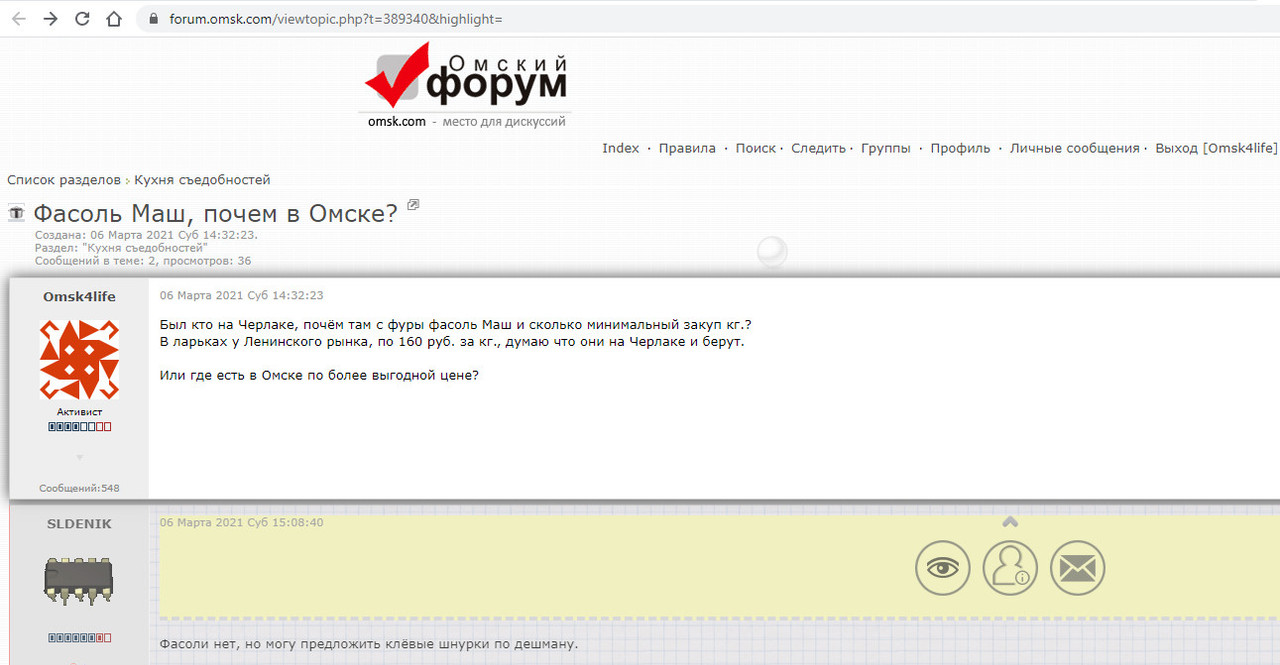Open topic title Фасоль Маш, почем в Омске?

(216, 213)
